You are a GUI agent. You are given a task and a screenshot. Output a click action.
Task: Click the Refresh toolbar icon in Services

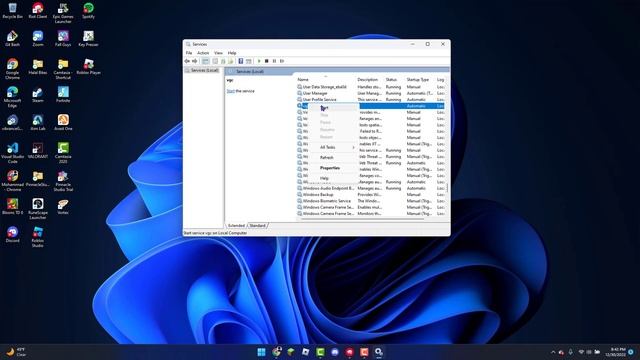click(223, 61)
